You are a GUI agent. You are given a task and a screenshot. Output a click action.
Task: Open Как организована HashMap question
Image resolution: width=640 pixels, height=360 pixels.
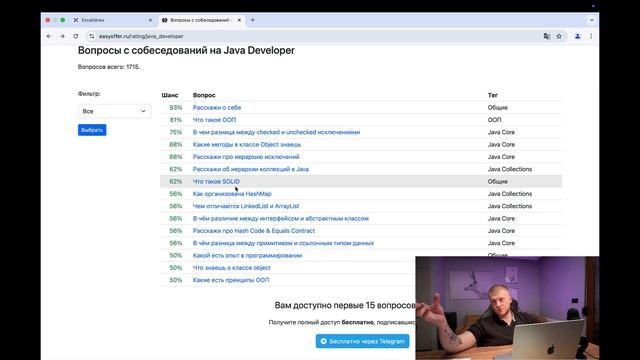click(x=232, y=194)
